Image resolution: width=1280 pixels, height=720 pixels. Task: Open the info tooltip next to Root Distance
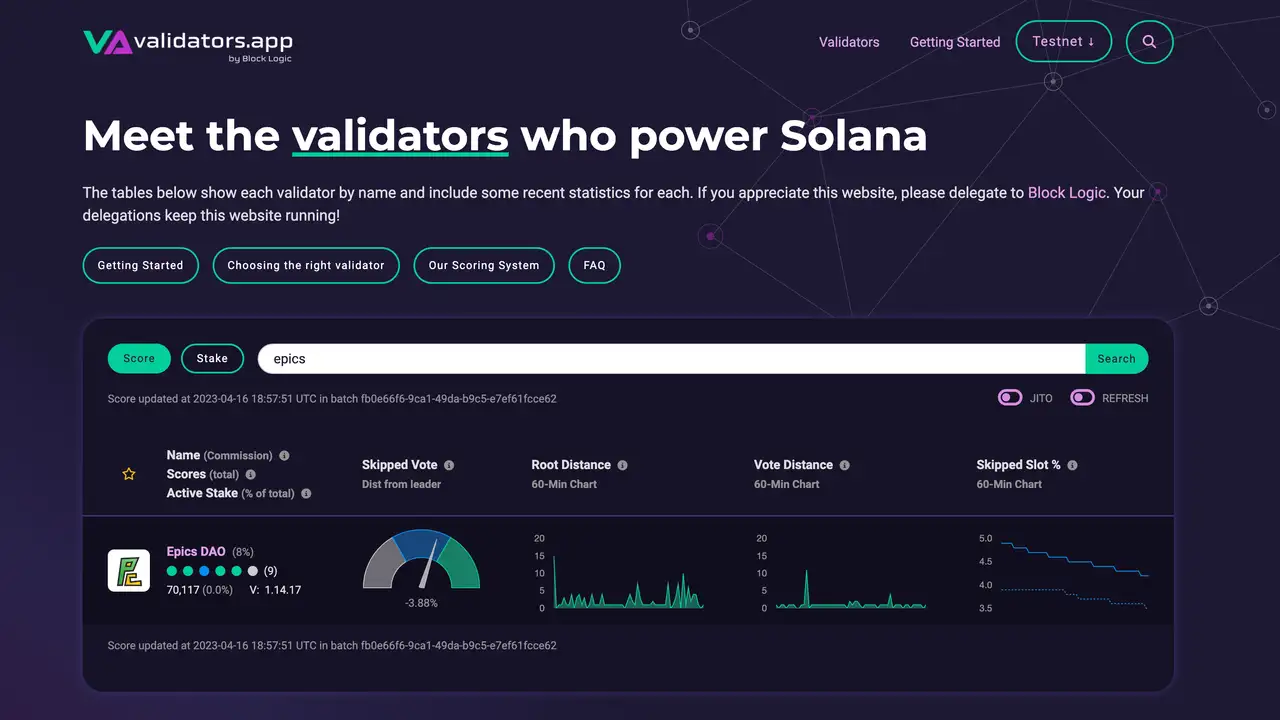coord(622,464)
